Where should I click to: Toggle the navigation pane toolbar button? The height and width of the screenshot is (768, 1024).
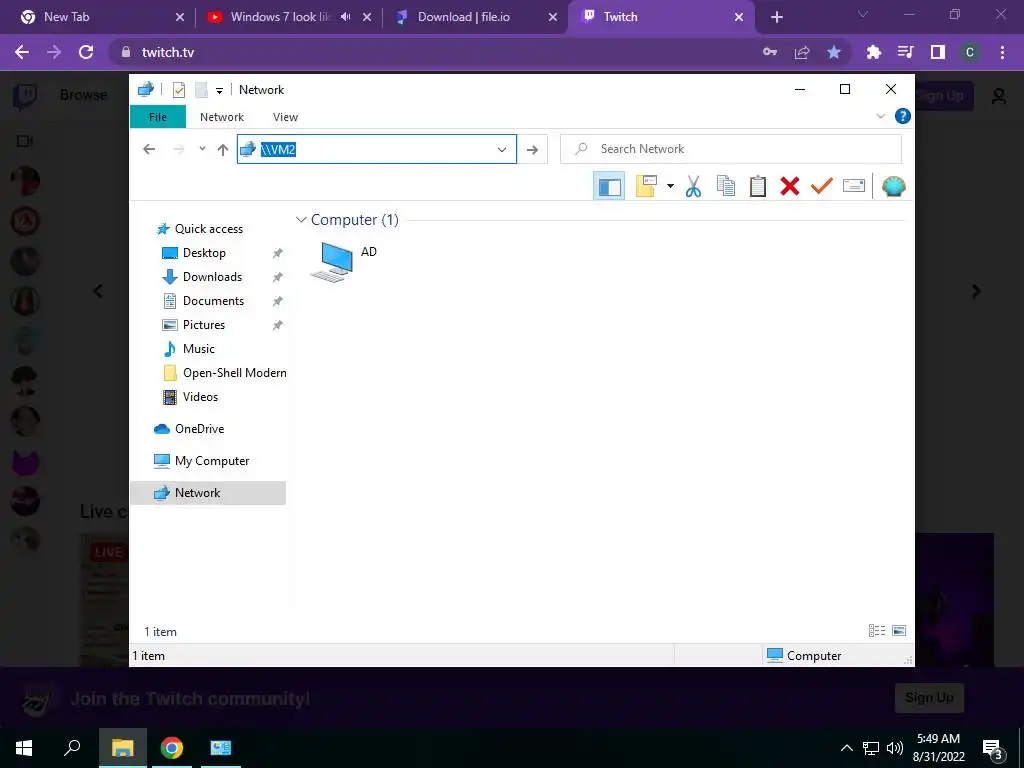pyautogui.click(x=609, y=187)
